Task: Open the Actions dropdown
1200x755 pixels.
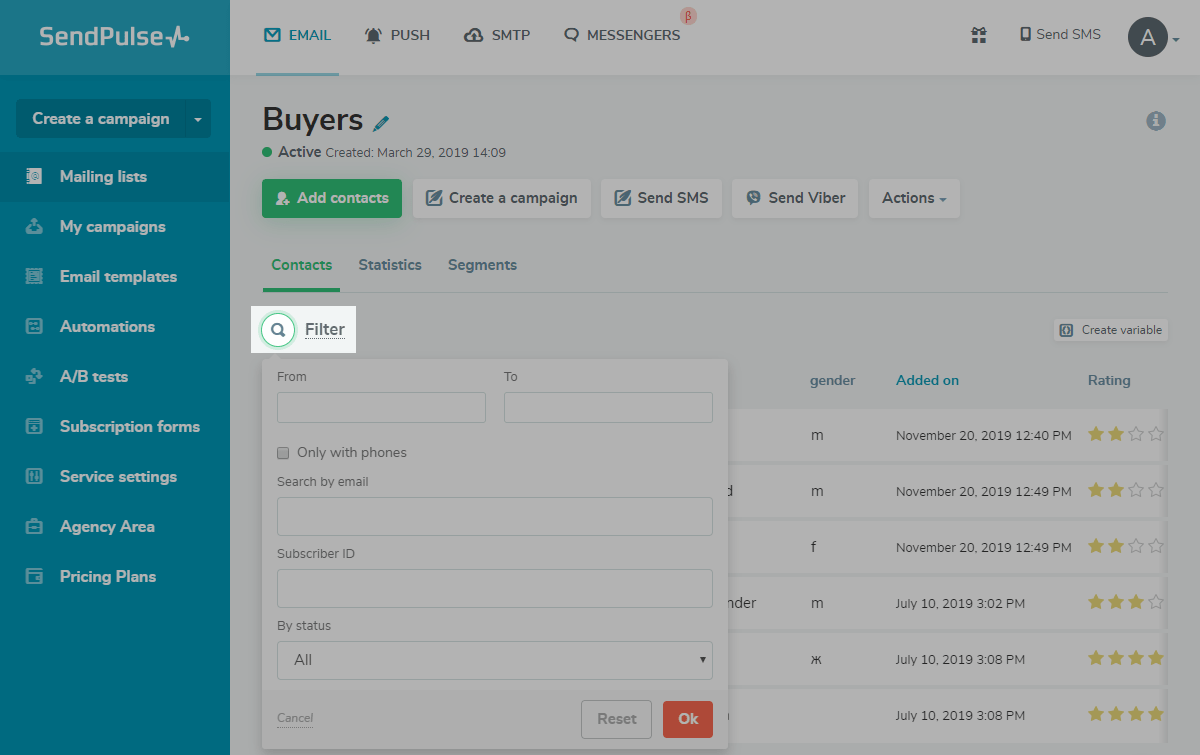Action: [914, 198]
